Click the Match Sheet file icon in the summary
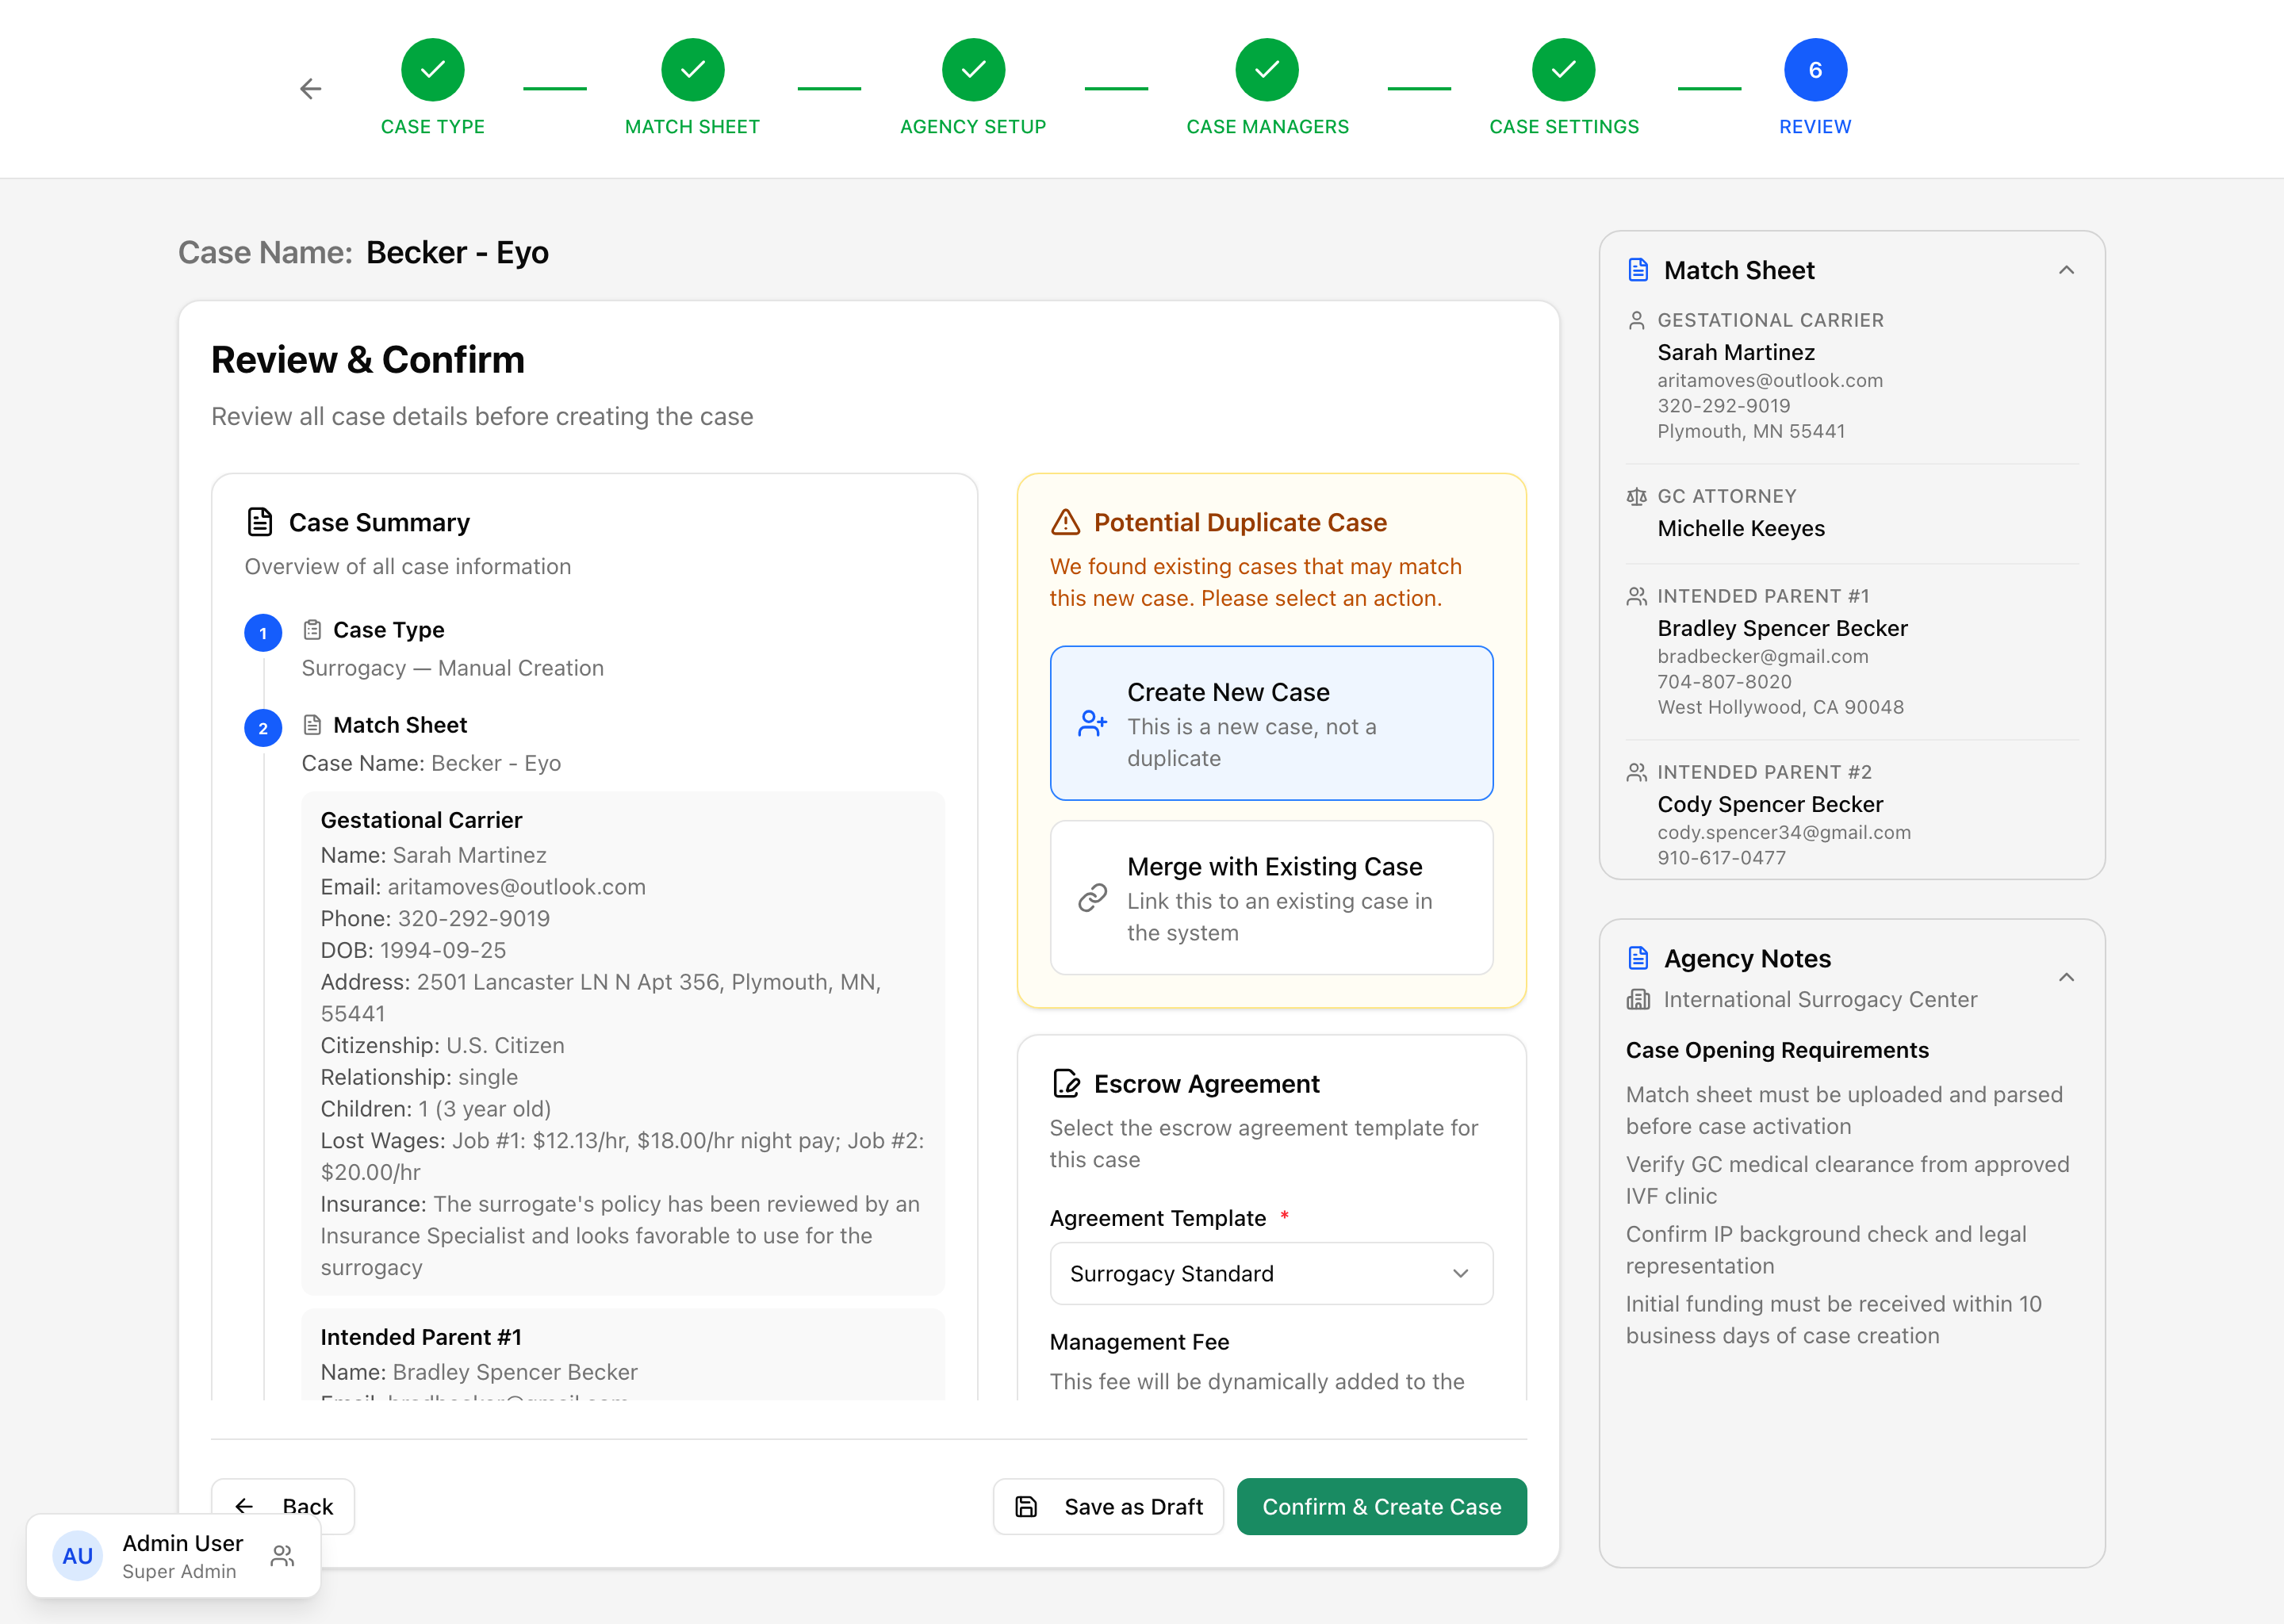The image size is (2284, 1624). (x=313, y=725)
